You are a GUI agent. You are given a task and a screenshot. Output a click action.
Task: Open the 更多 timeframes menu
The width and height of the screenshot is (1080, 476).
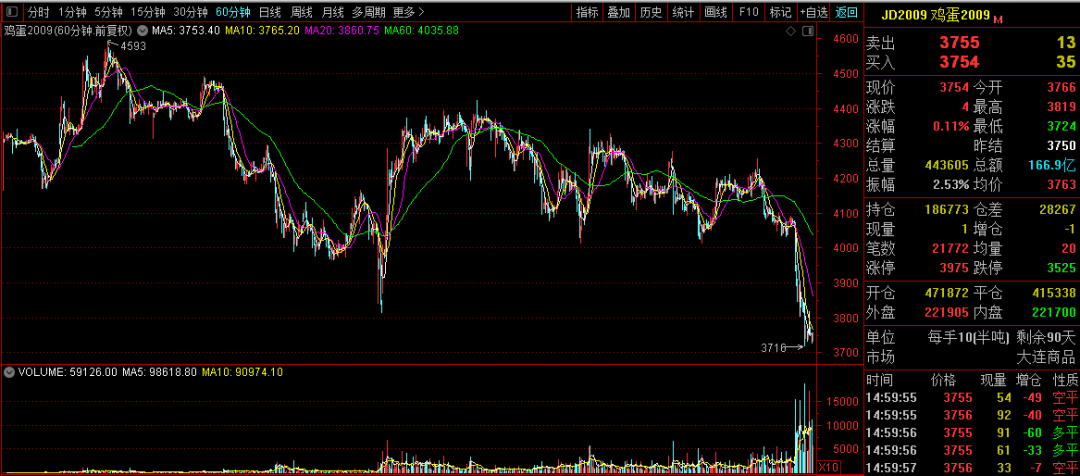[x=408, y=12]
